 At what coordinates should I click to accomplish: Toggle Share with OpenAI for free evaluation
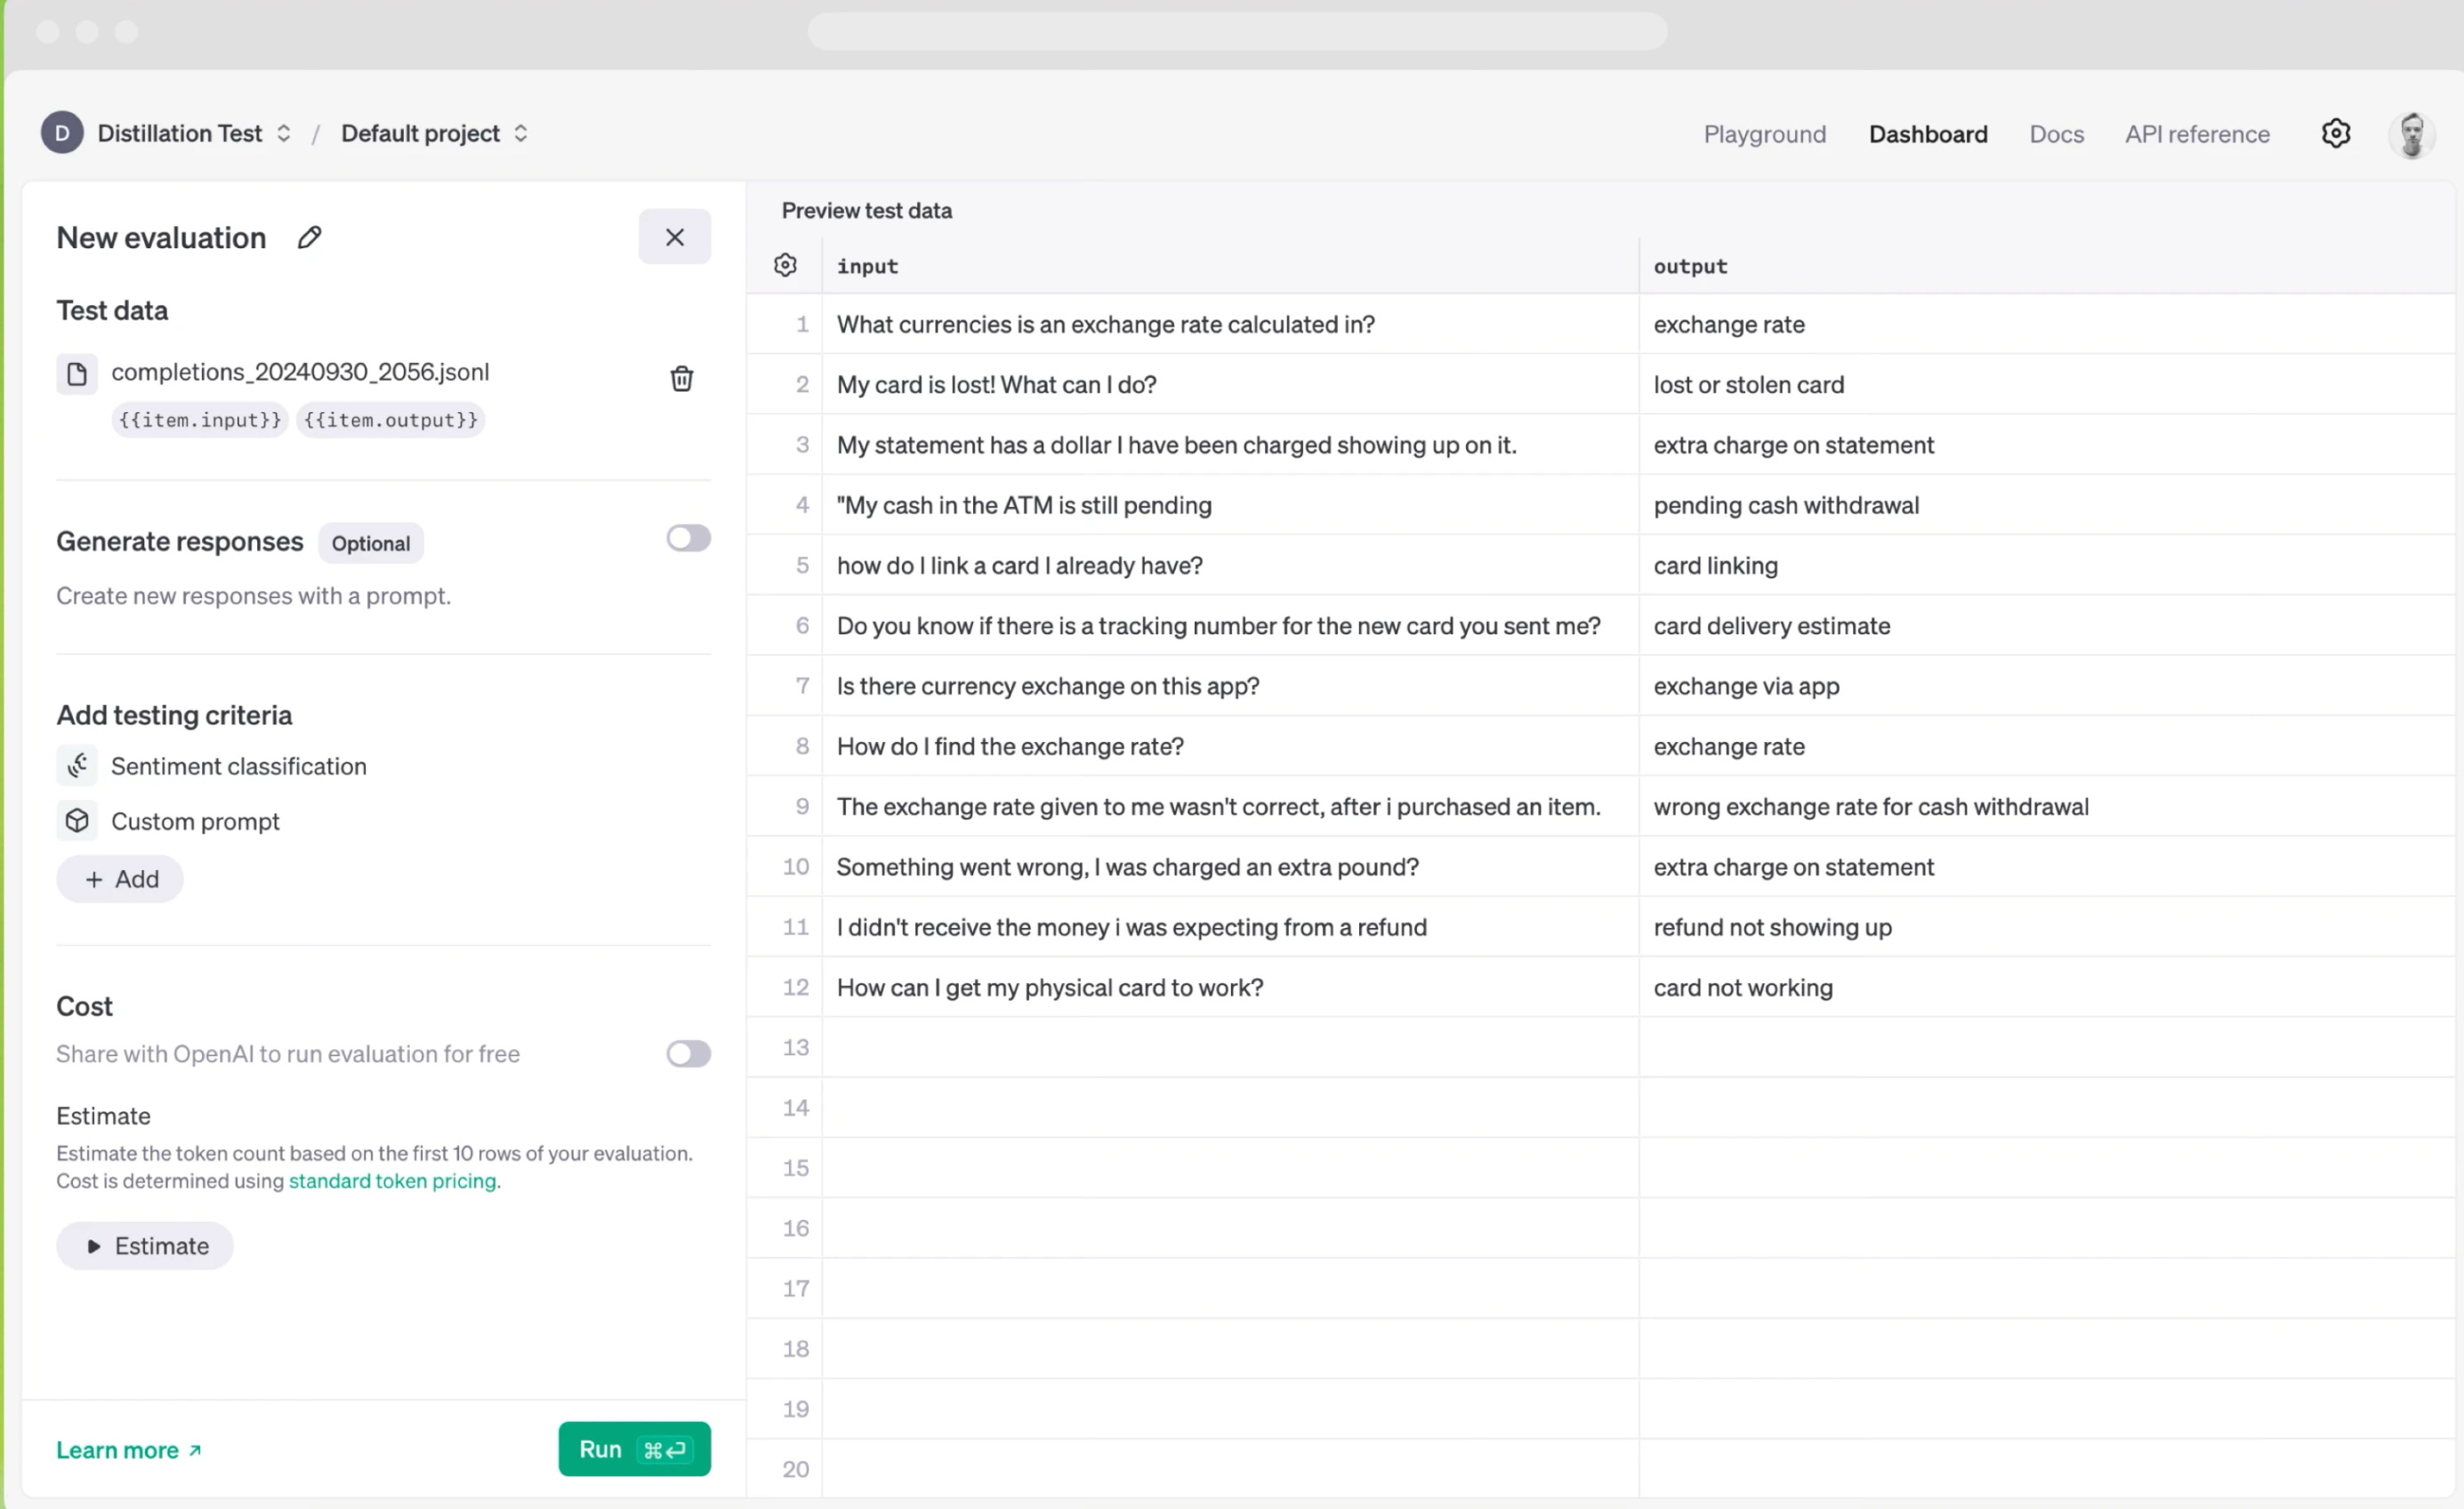(688, 1054)
